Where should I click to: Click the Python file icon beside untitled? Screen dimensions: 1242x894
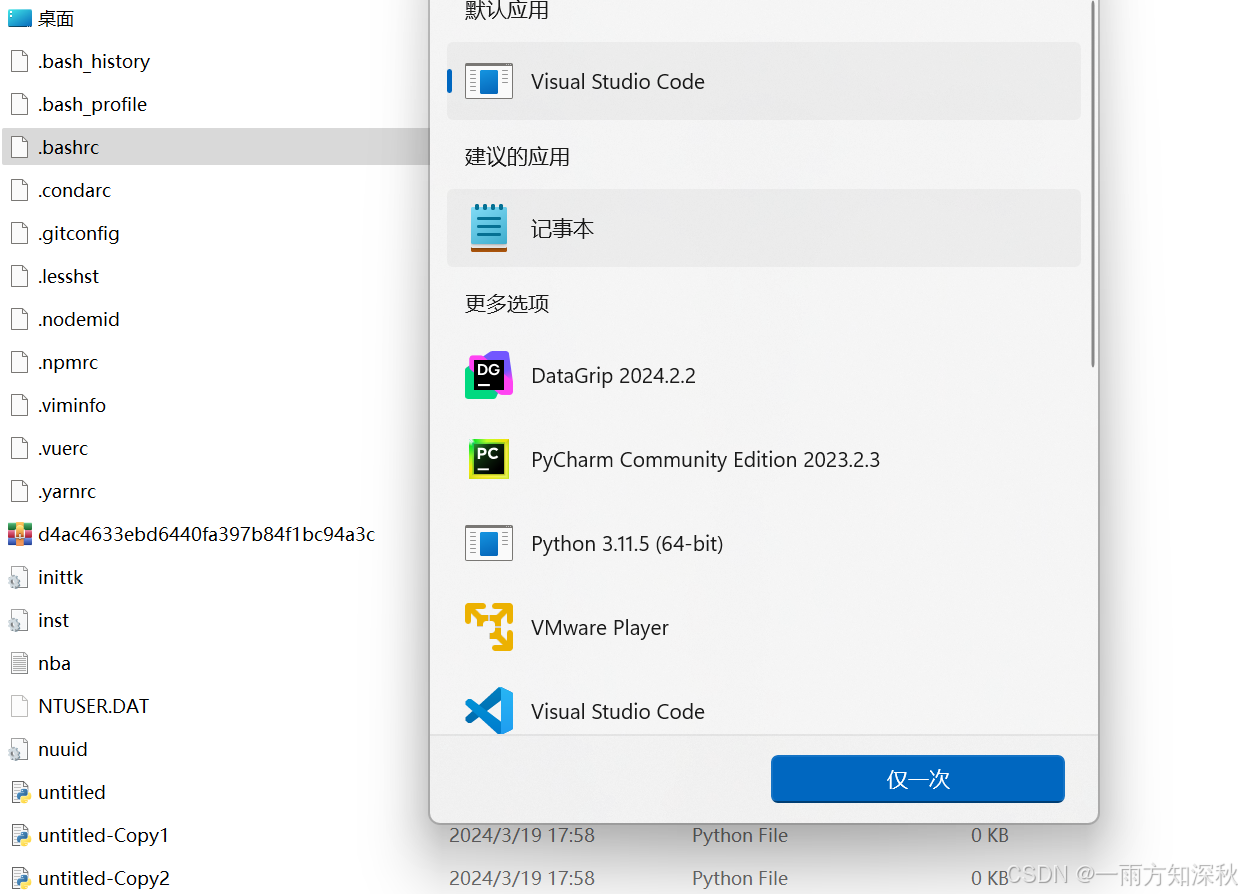20,792
